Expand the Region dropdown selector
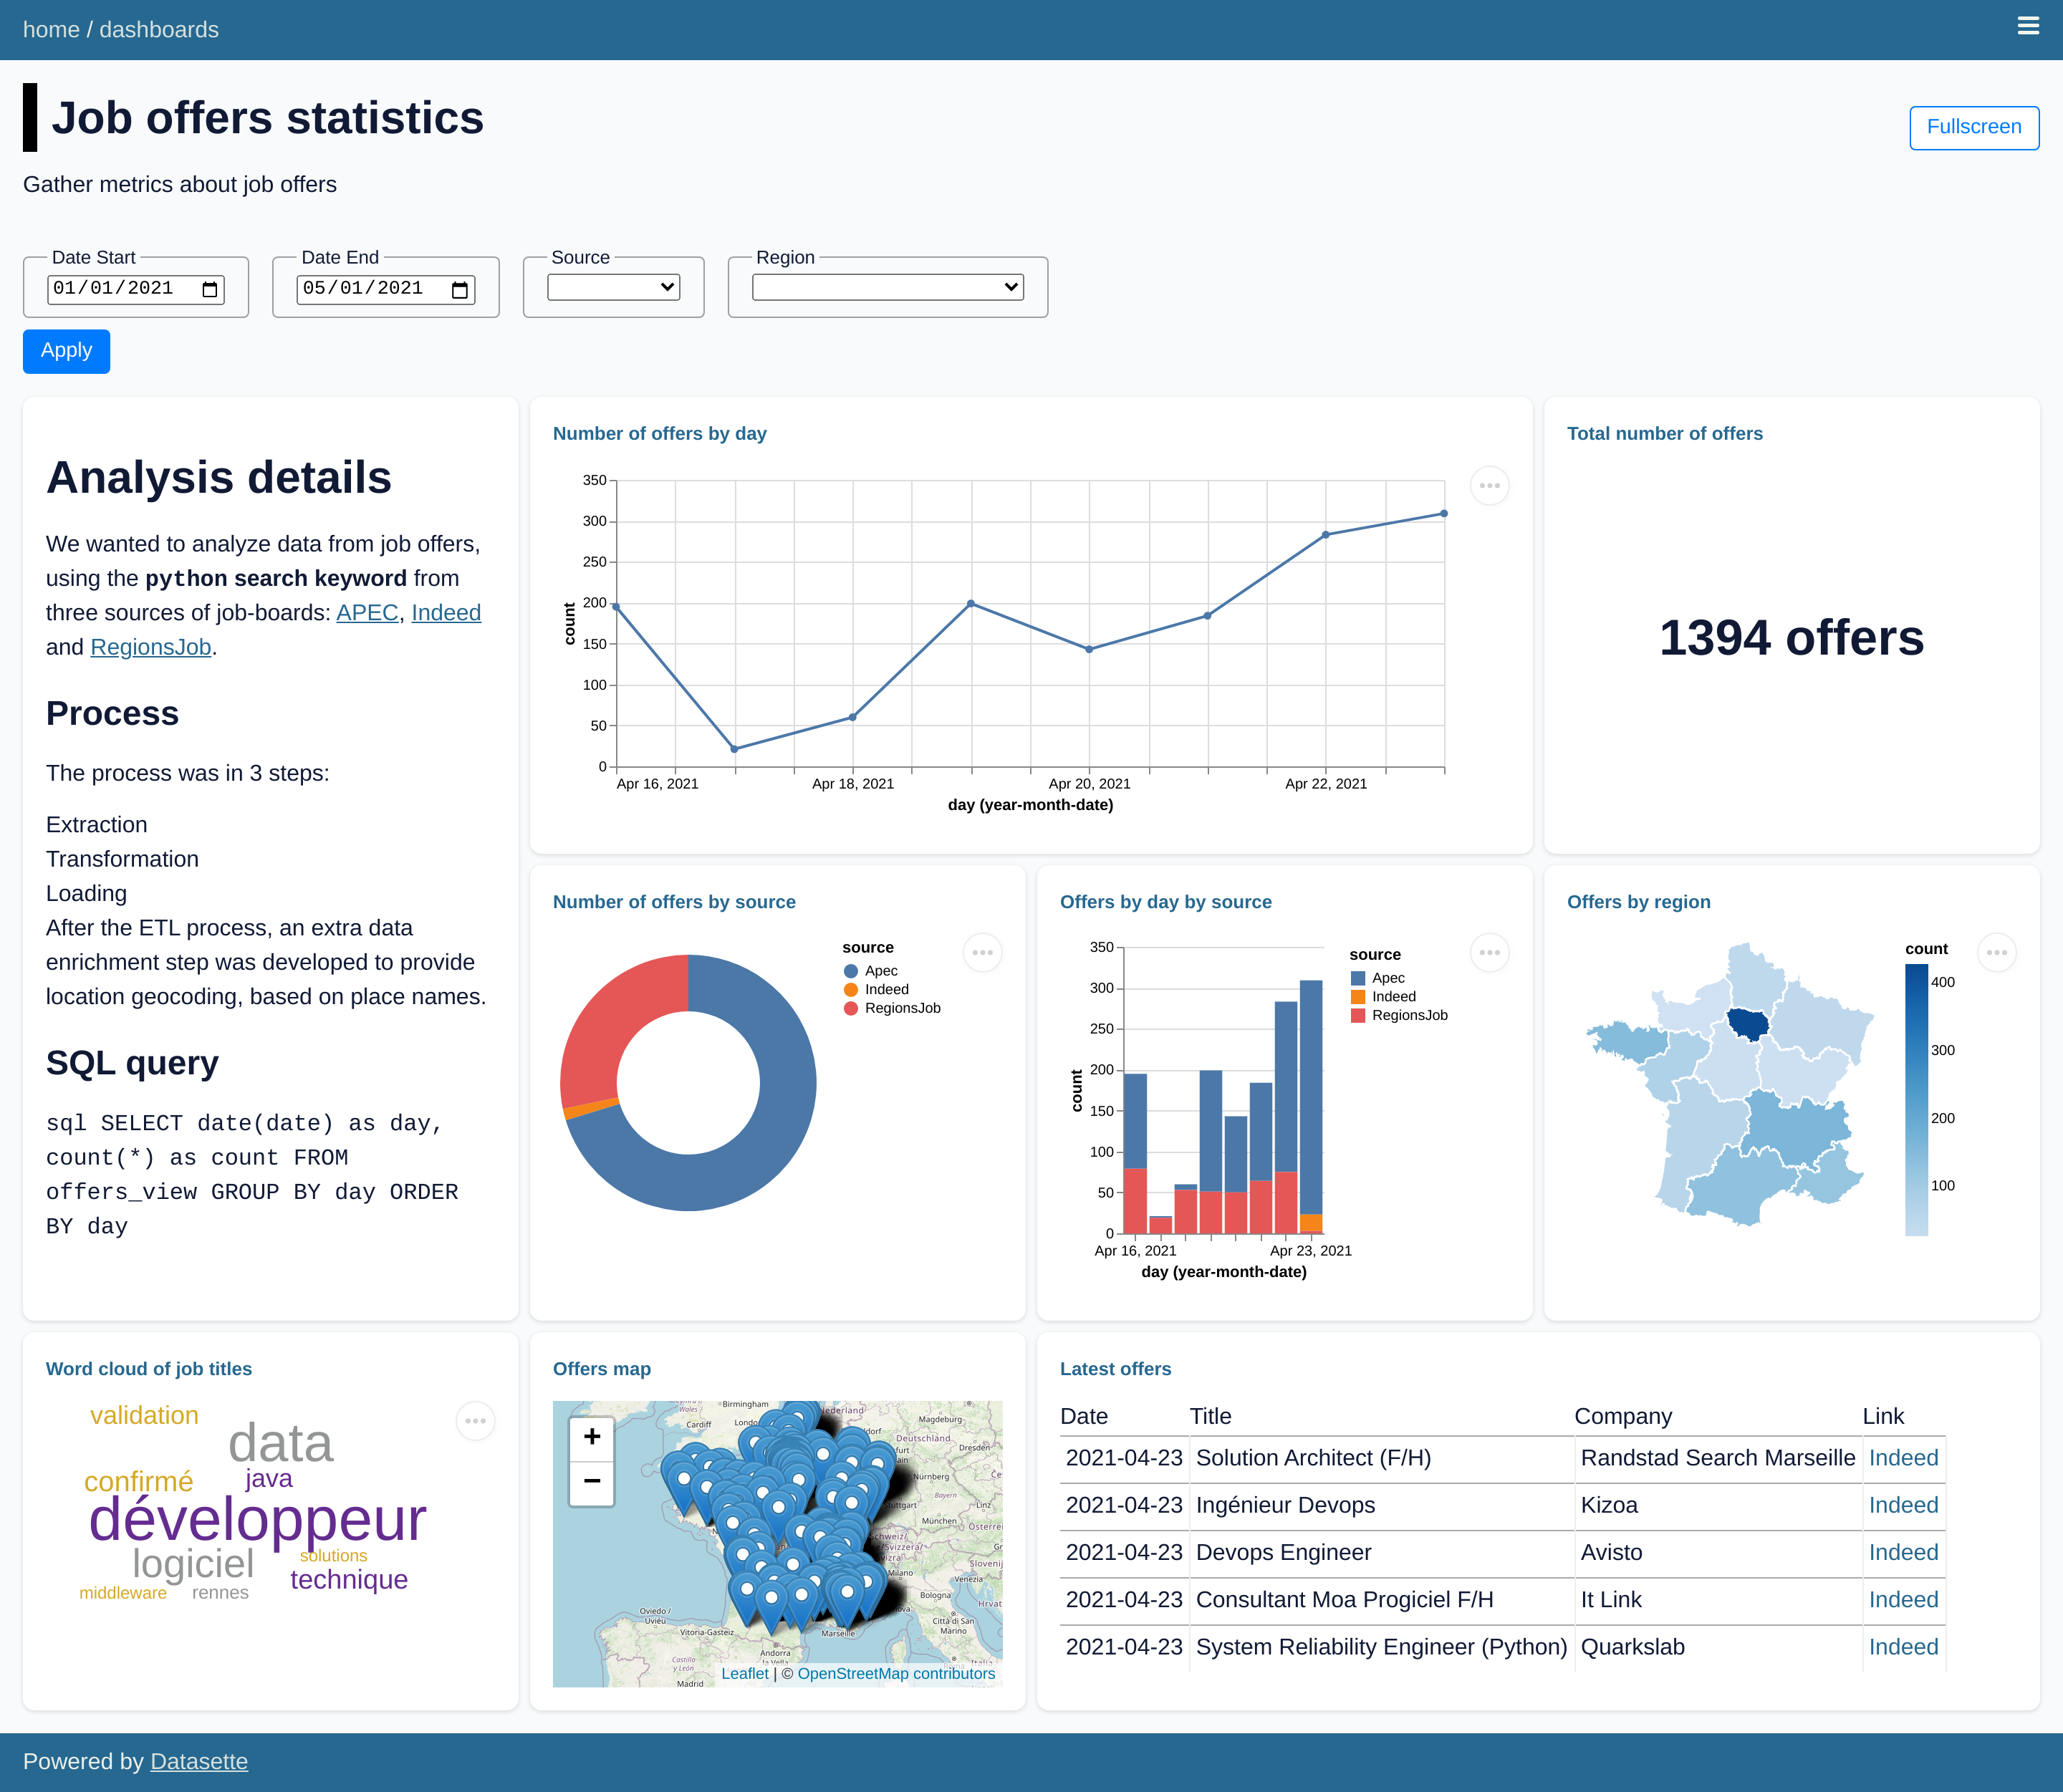2063x1792 pixels. coord(886,286)
